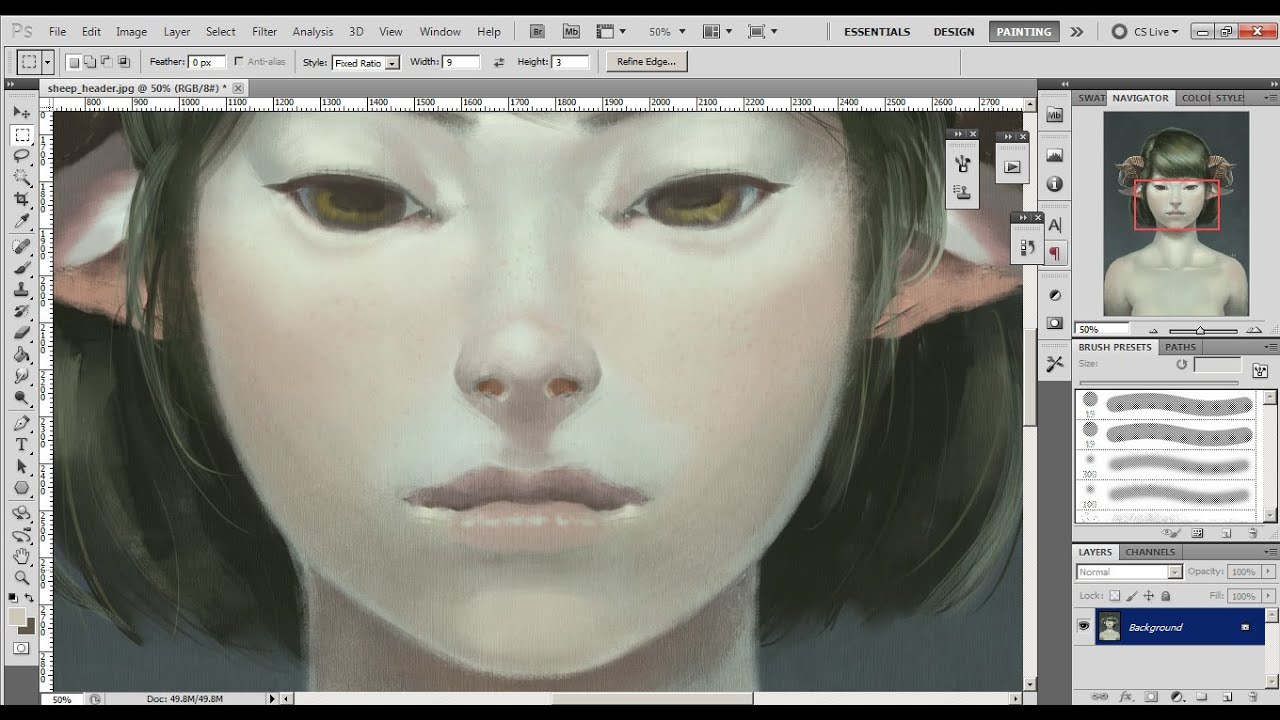The image size is (1280, 720).
Task: Select the Paint Bucket tool
Action: [x=22, y=355]
